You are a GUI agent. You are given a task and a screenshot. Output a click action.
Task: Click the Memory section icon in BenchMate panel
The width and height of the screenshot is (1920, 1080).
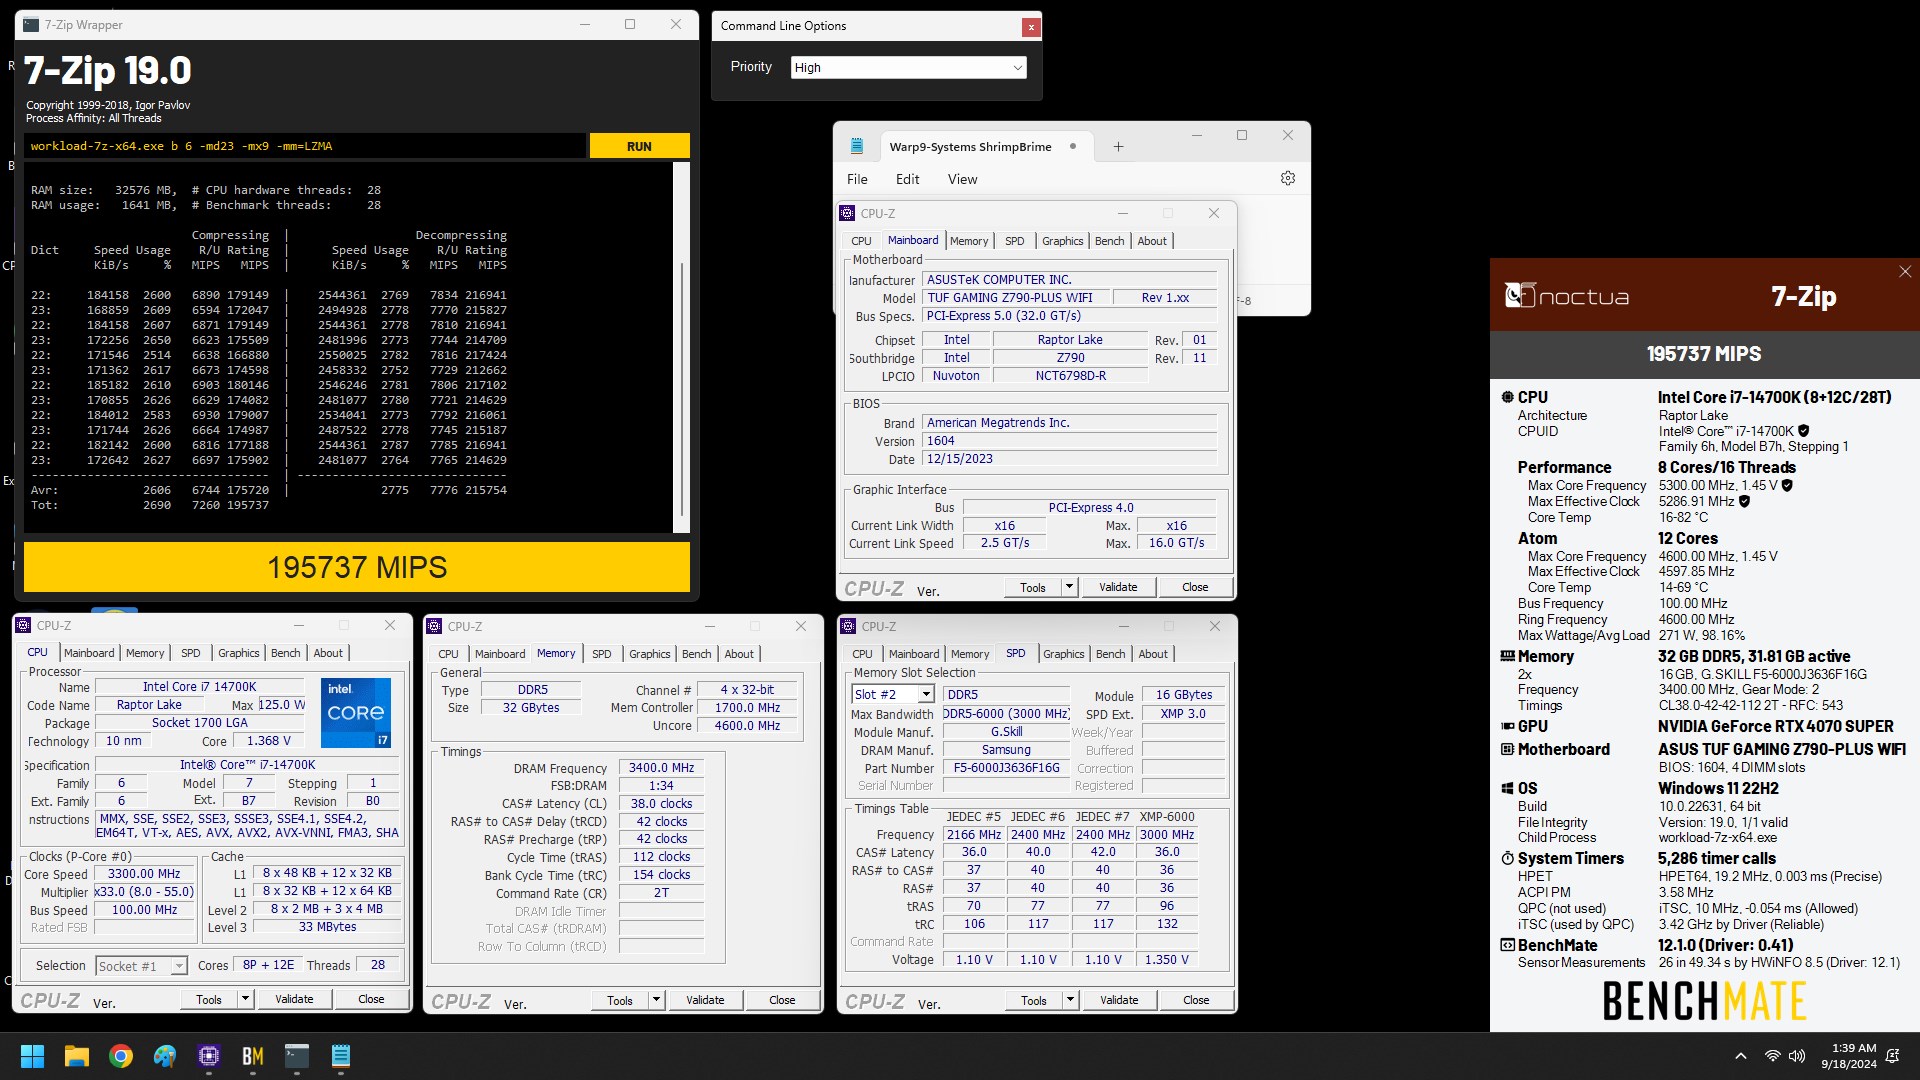tap(1507, 656)
